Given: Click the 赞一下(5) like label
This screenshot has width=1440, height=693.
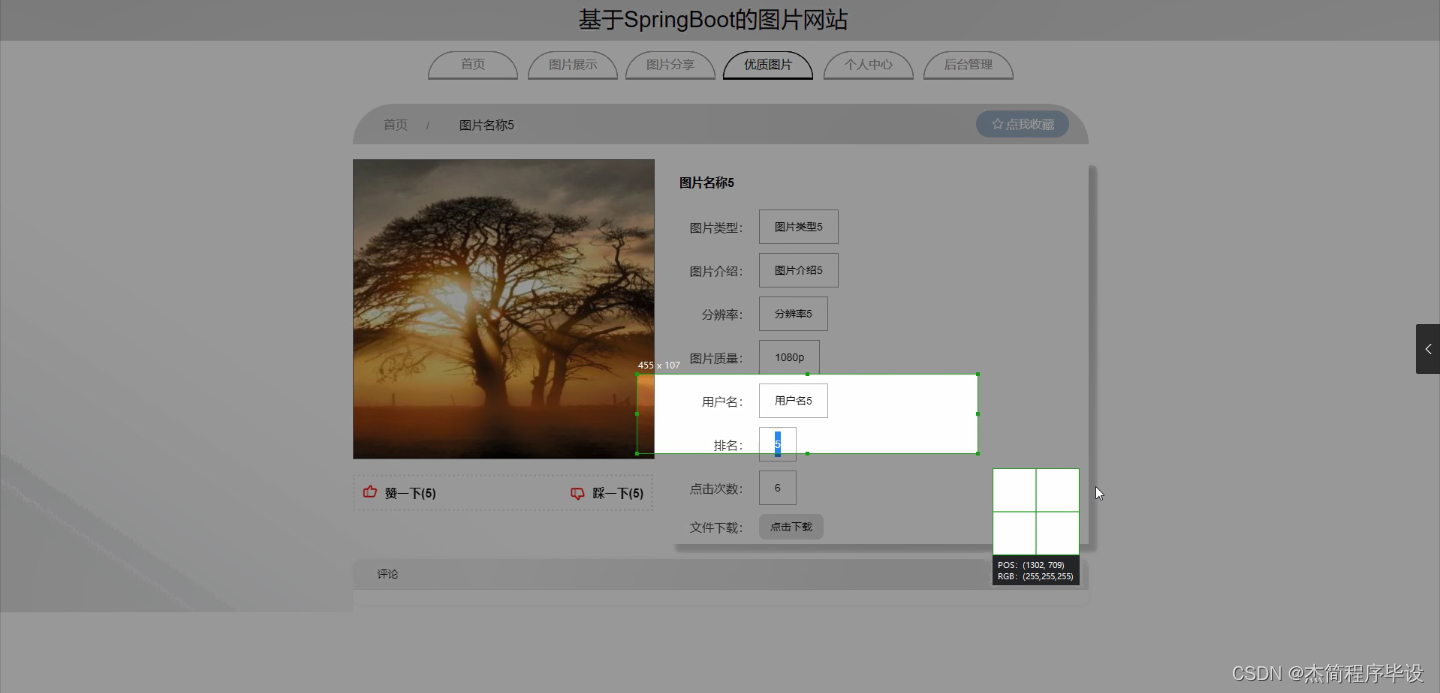Looking at the screenshot, I should click(410, 493).
